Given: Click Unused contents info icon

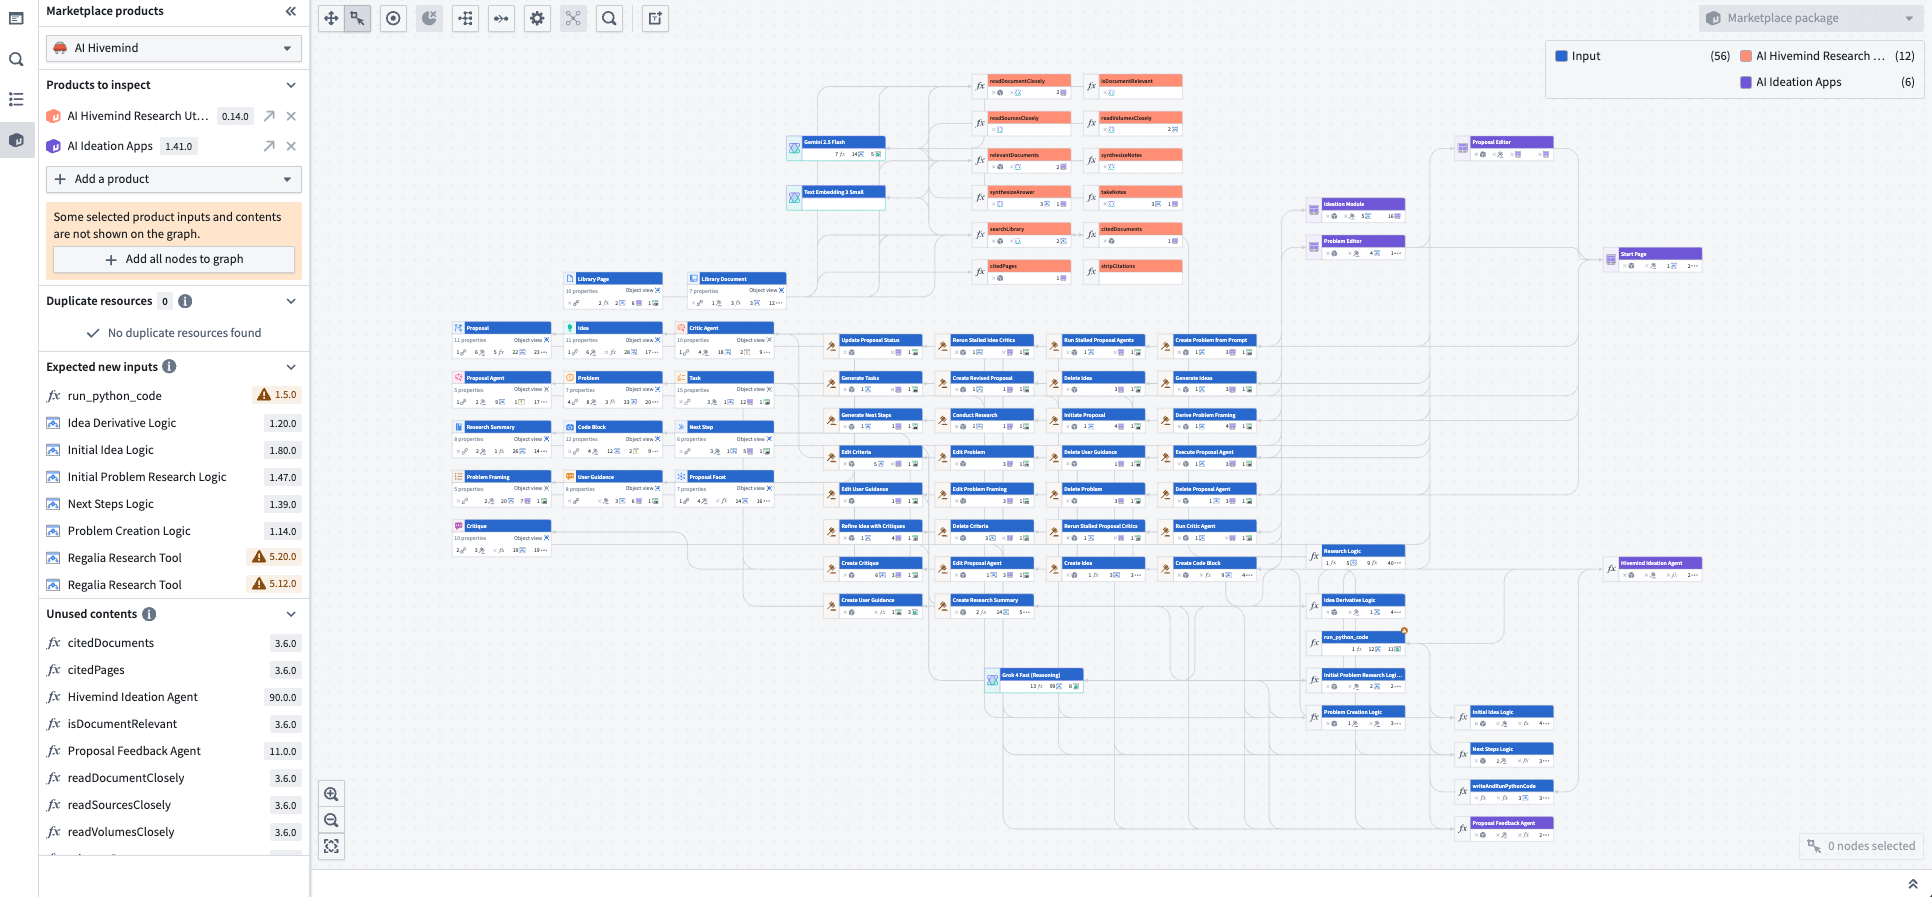Looking at the screenshot, I should (149, 614).
